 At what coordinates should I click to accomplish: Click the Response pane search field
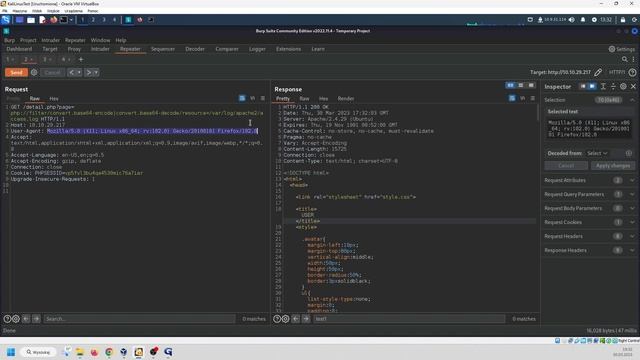point(409,319)
